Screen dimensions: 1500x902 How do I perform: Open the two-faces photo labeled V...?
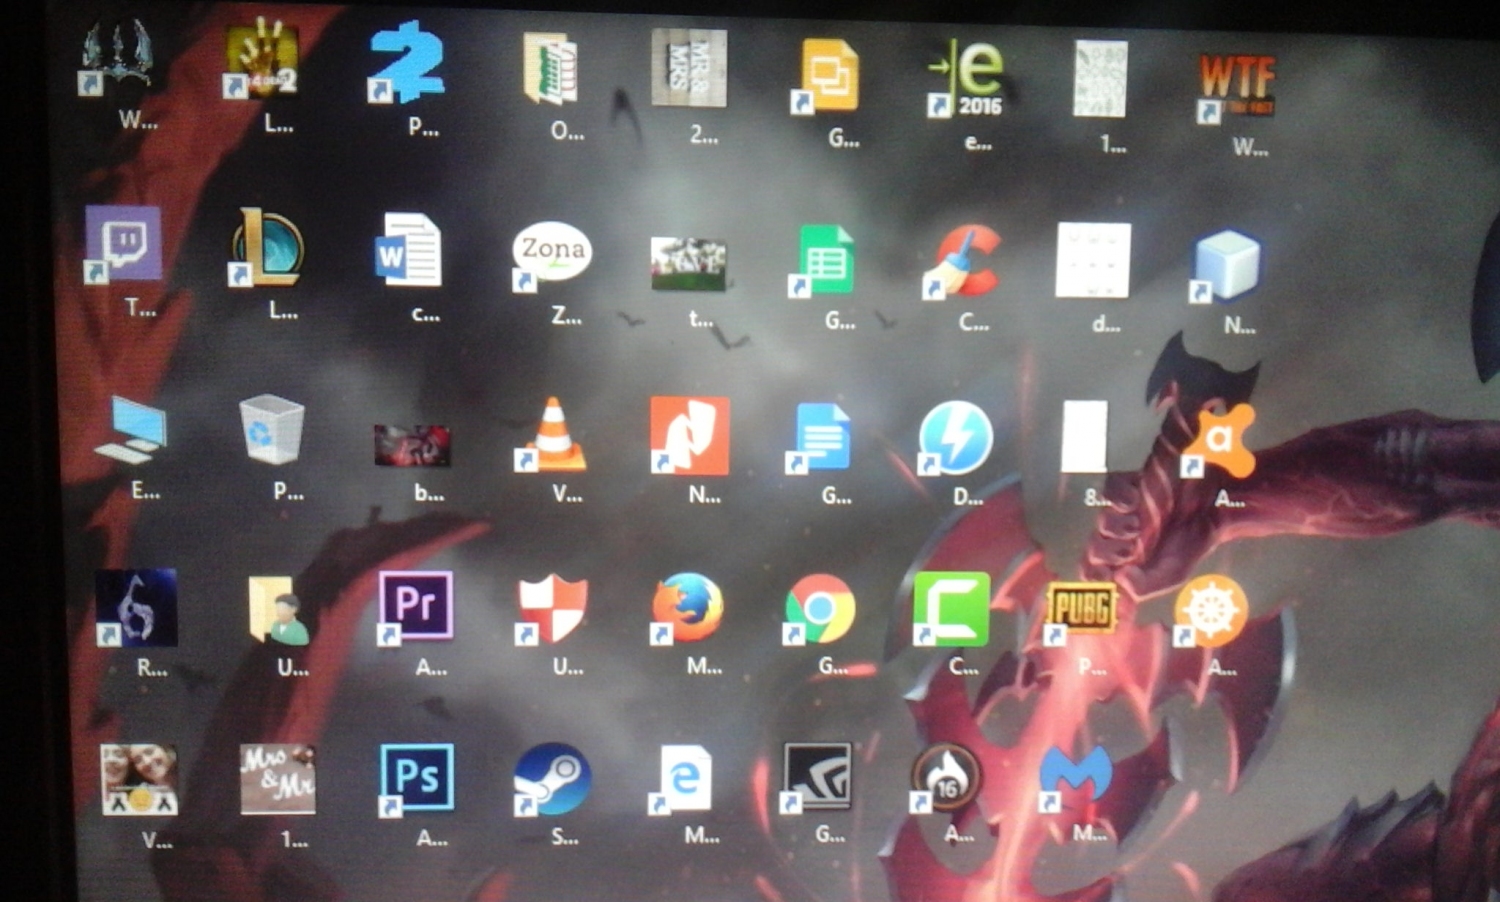point(139,778)
